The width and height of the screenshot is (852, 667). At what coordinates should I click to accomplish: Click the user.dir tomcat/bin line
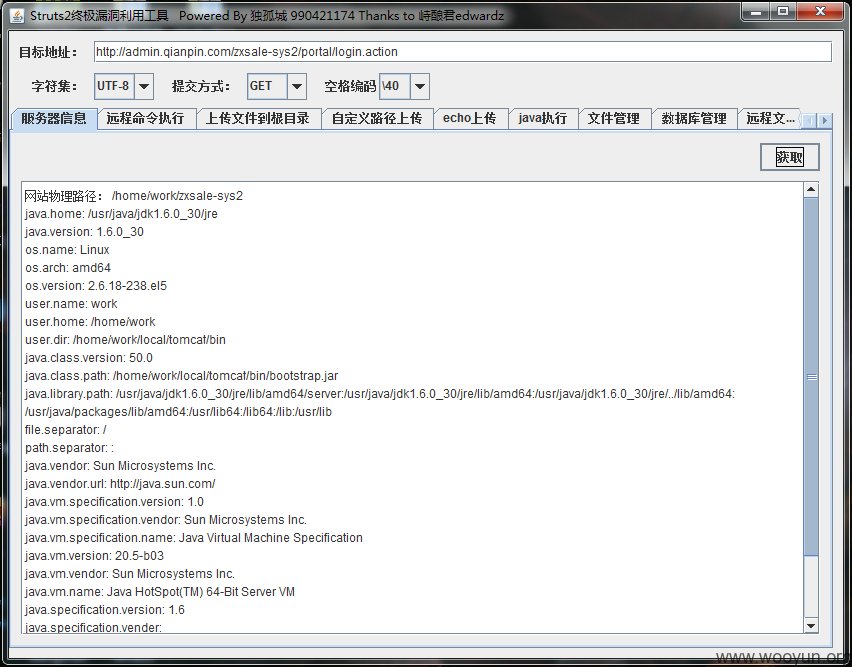pos(126,339)
